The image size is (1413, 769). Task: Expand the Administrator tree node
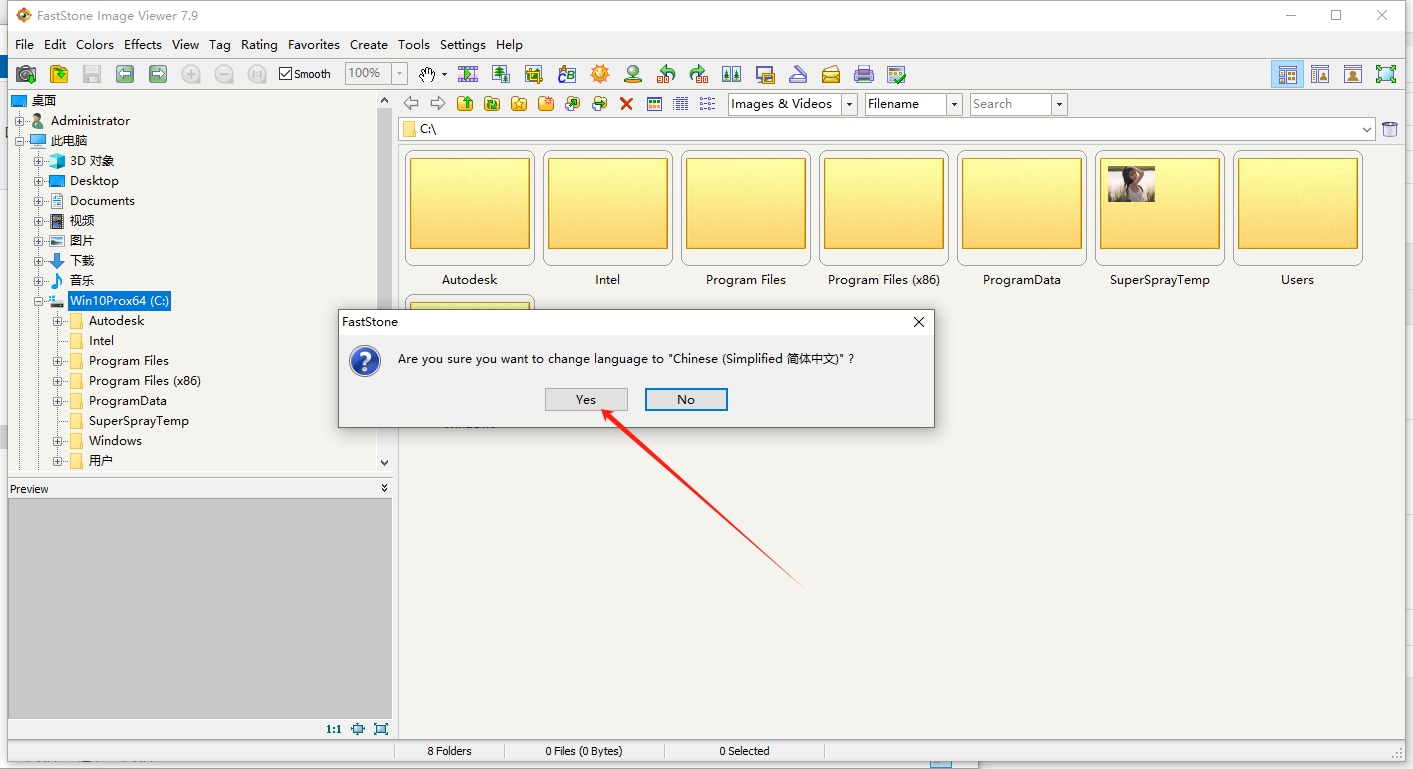[x=20, y=121]
